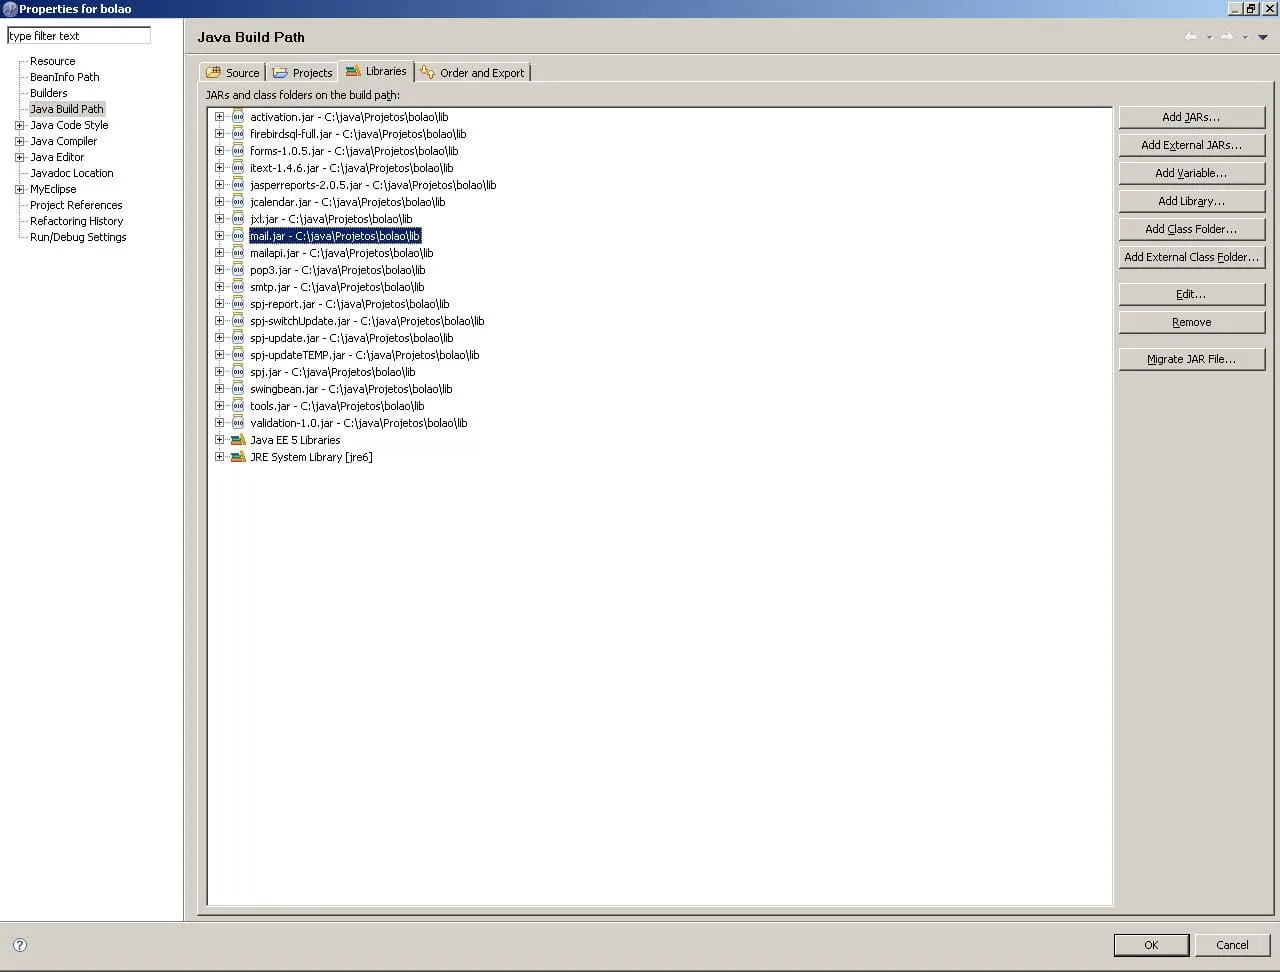Screen dimensions: 1280x972
Task: Expand the Java Editor tree node
Action: coord(19,157)
